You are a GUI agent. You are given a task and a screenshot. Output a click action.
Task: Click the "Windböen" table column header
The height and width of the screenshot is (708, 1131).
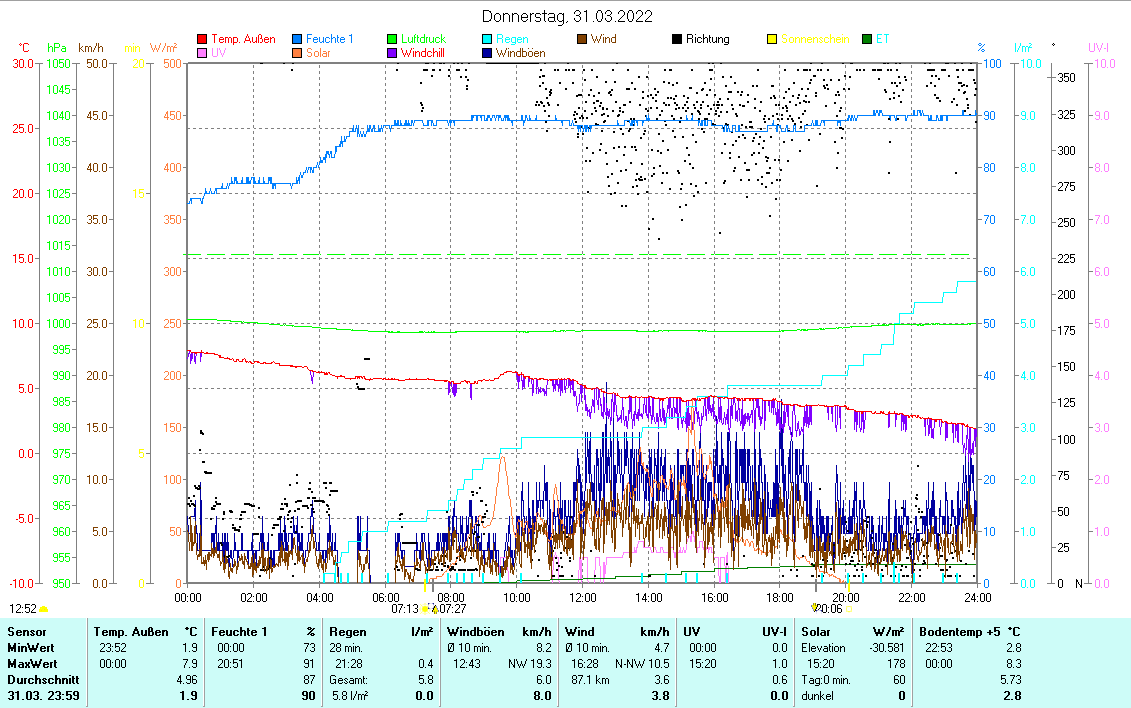[475, 632]
